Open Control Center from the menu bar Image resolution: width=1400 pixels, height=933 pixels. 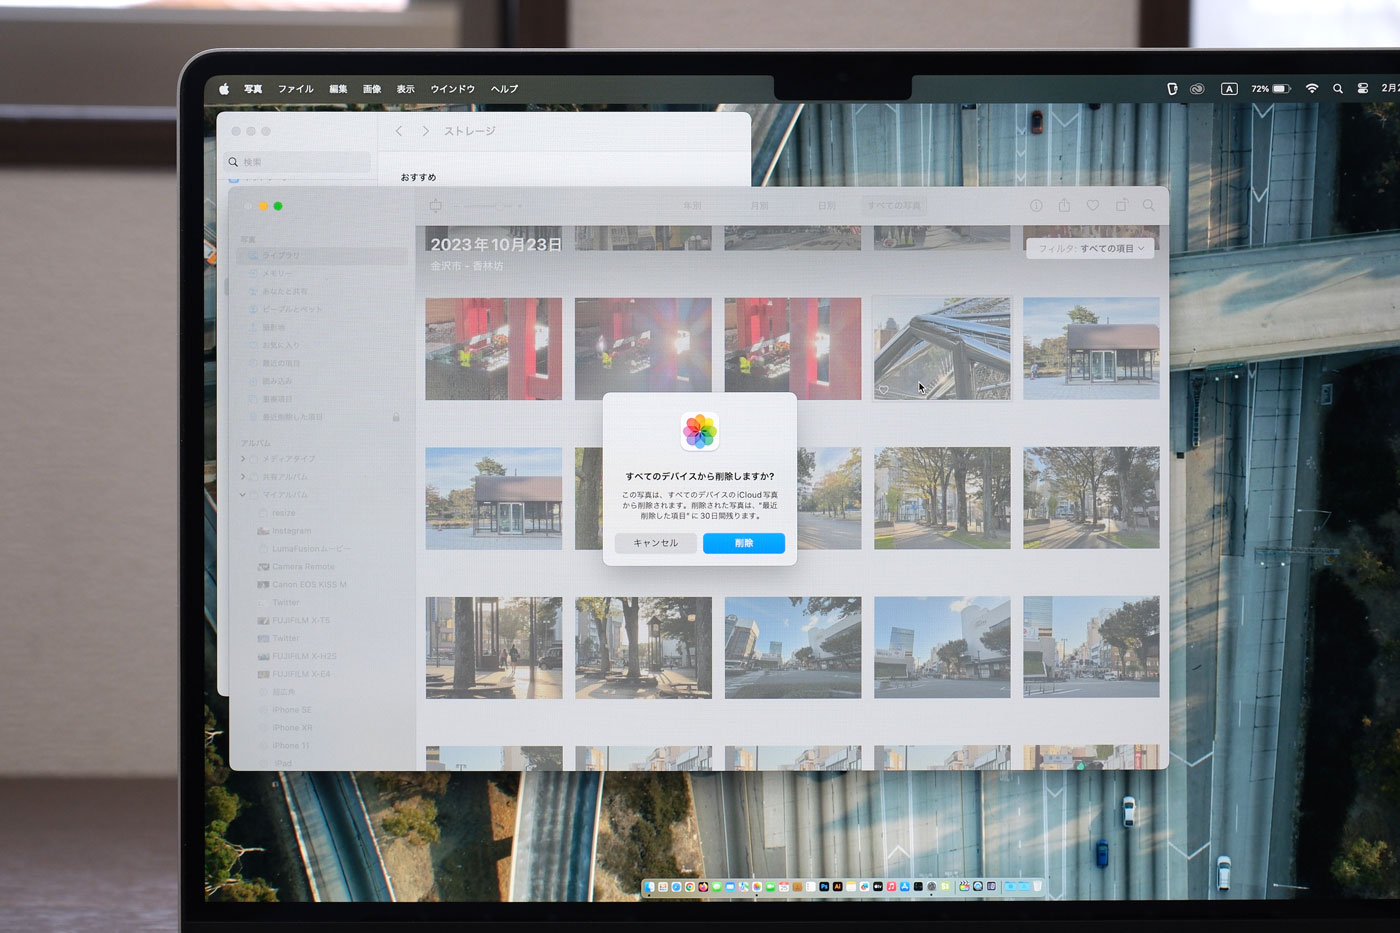(1363, 89)
